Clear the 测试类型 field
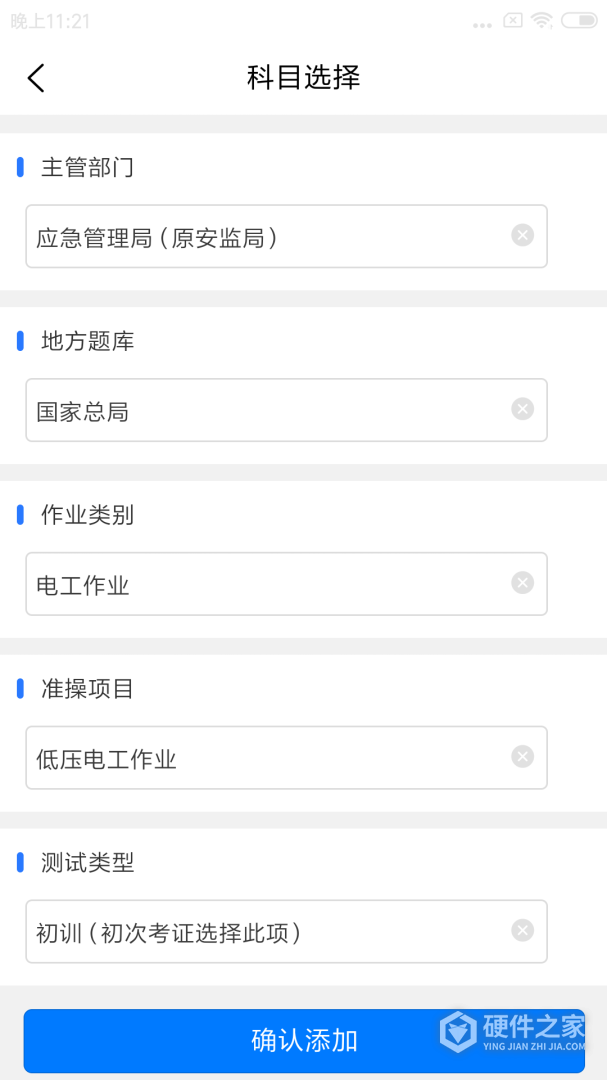This screenshot has height=1080, width=607. point(522,929)
